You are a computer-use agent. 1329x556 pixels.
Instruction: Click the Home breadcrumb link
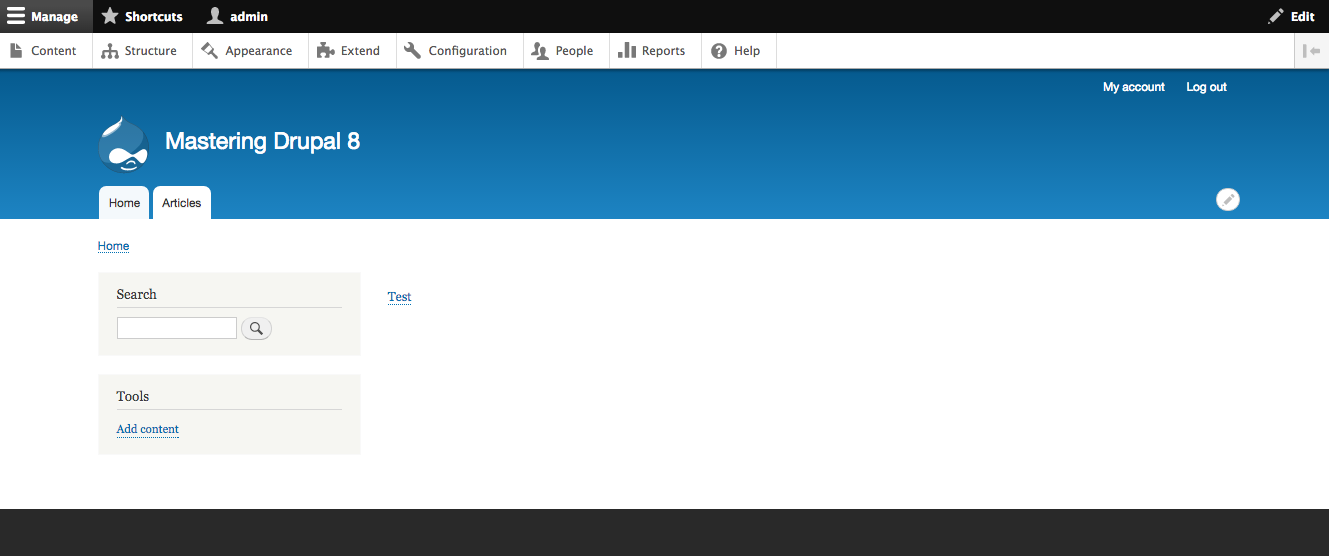[x=113, y=246]
